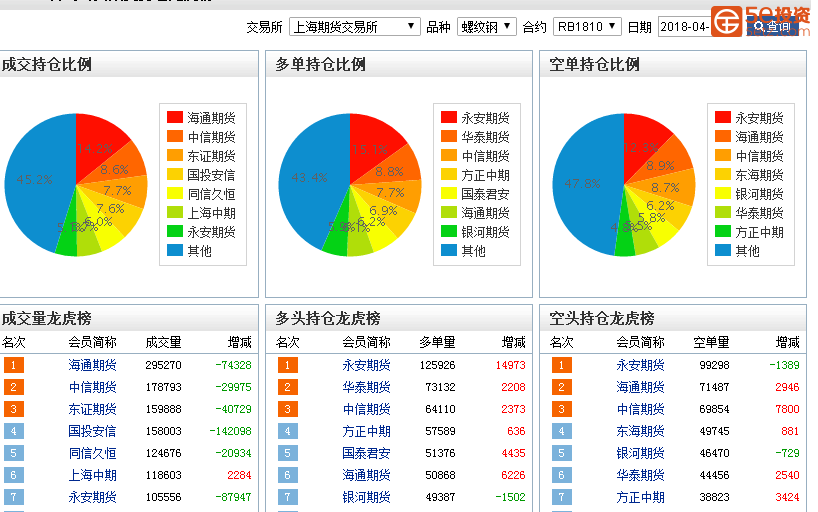Click the change value 7800
The image size is (818, 512).
pos(787,409)
